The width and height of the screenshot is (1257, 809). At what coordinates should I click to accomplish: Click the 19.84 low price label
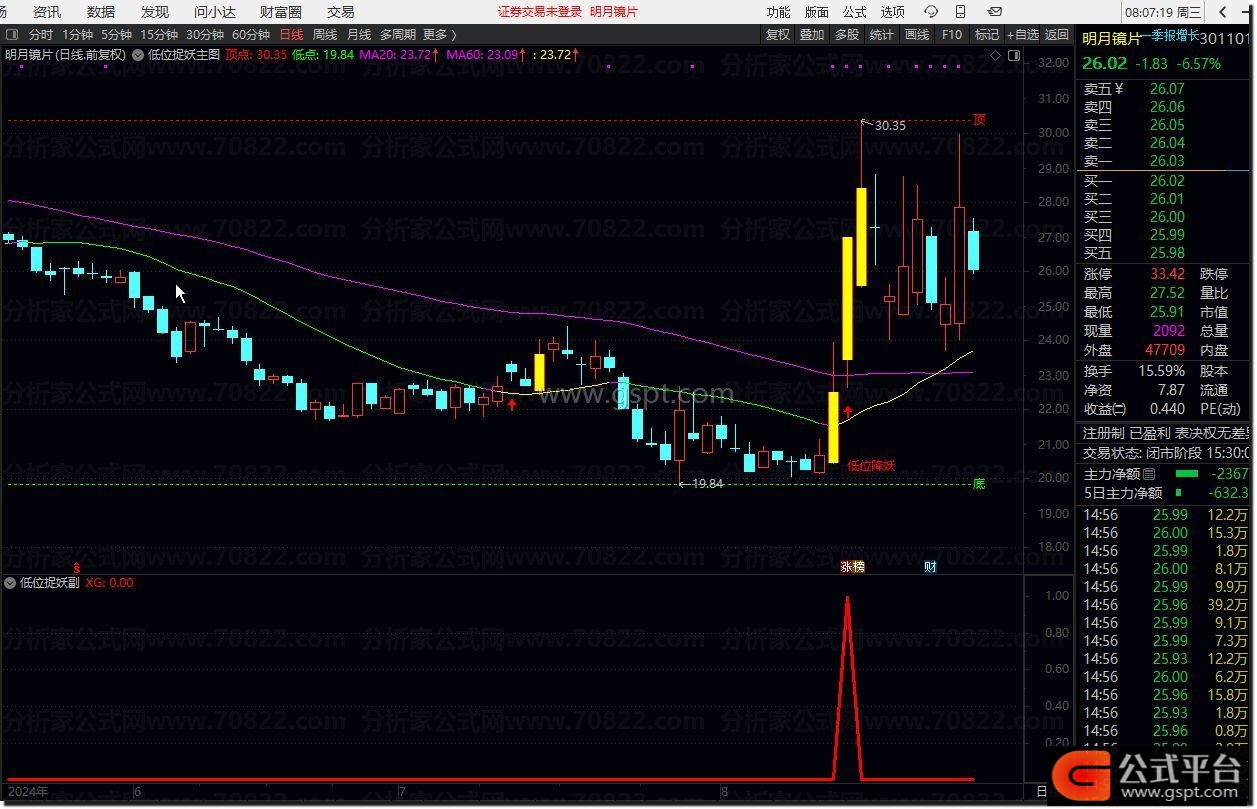pyautogui.click(x=707, y=484)
